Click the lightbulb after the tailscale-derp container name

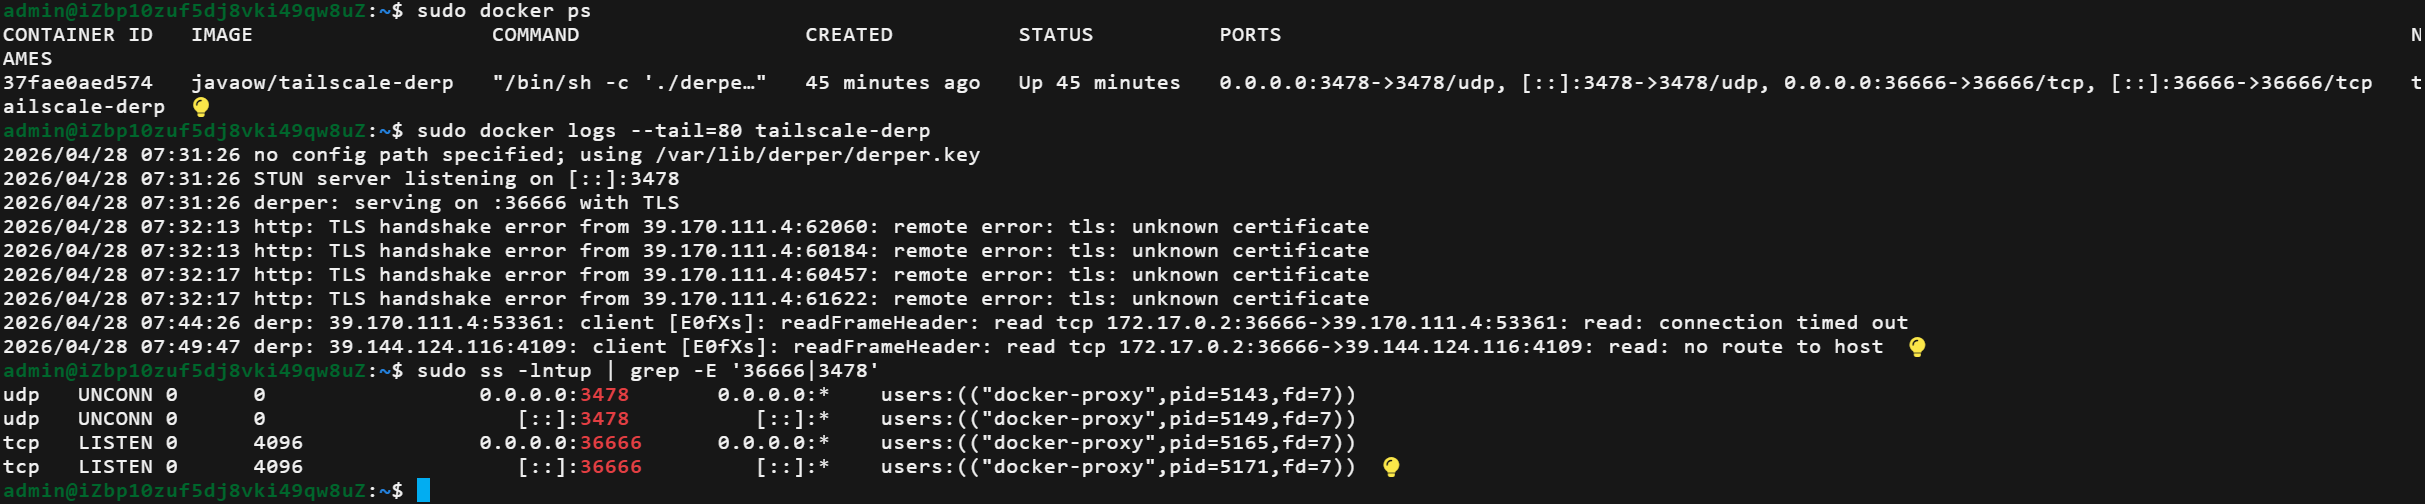tap(201, 107)
